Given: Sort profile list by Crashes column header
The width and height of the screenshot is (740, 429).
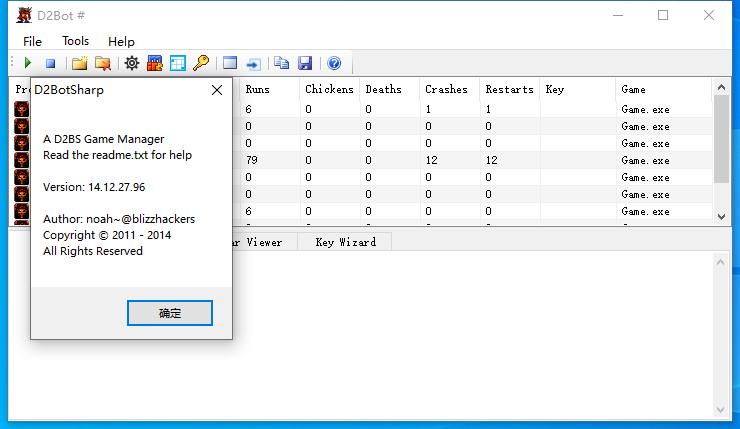Looking at the screenshot, I should point(446,89).
